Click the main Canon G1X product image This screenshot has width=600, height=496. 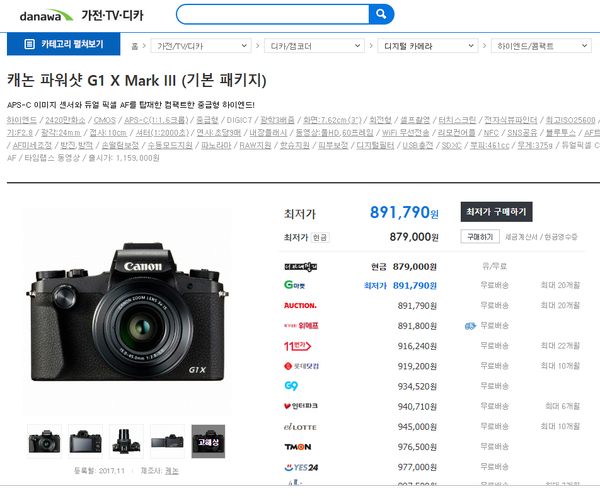click(127, 312)
